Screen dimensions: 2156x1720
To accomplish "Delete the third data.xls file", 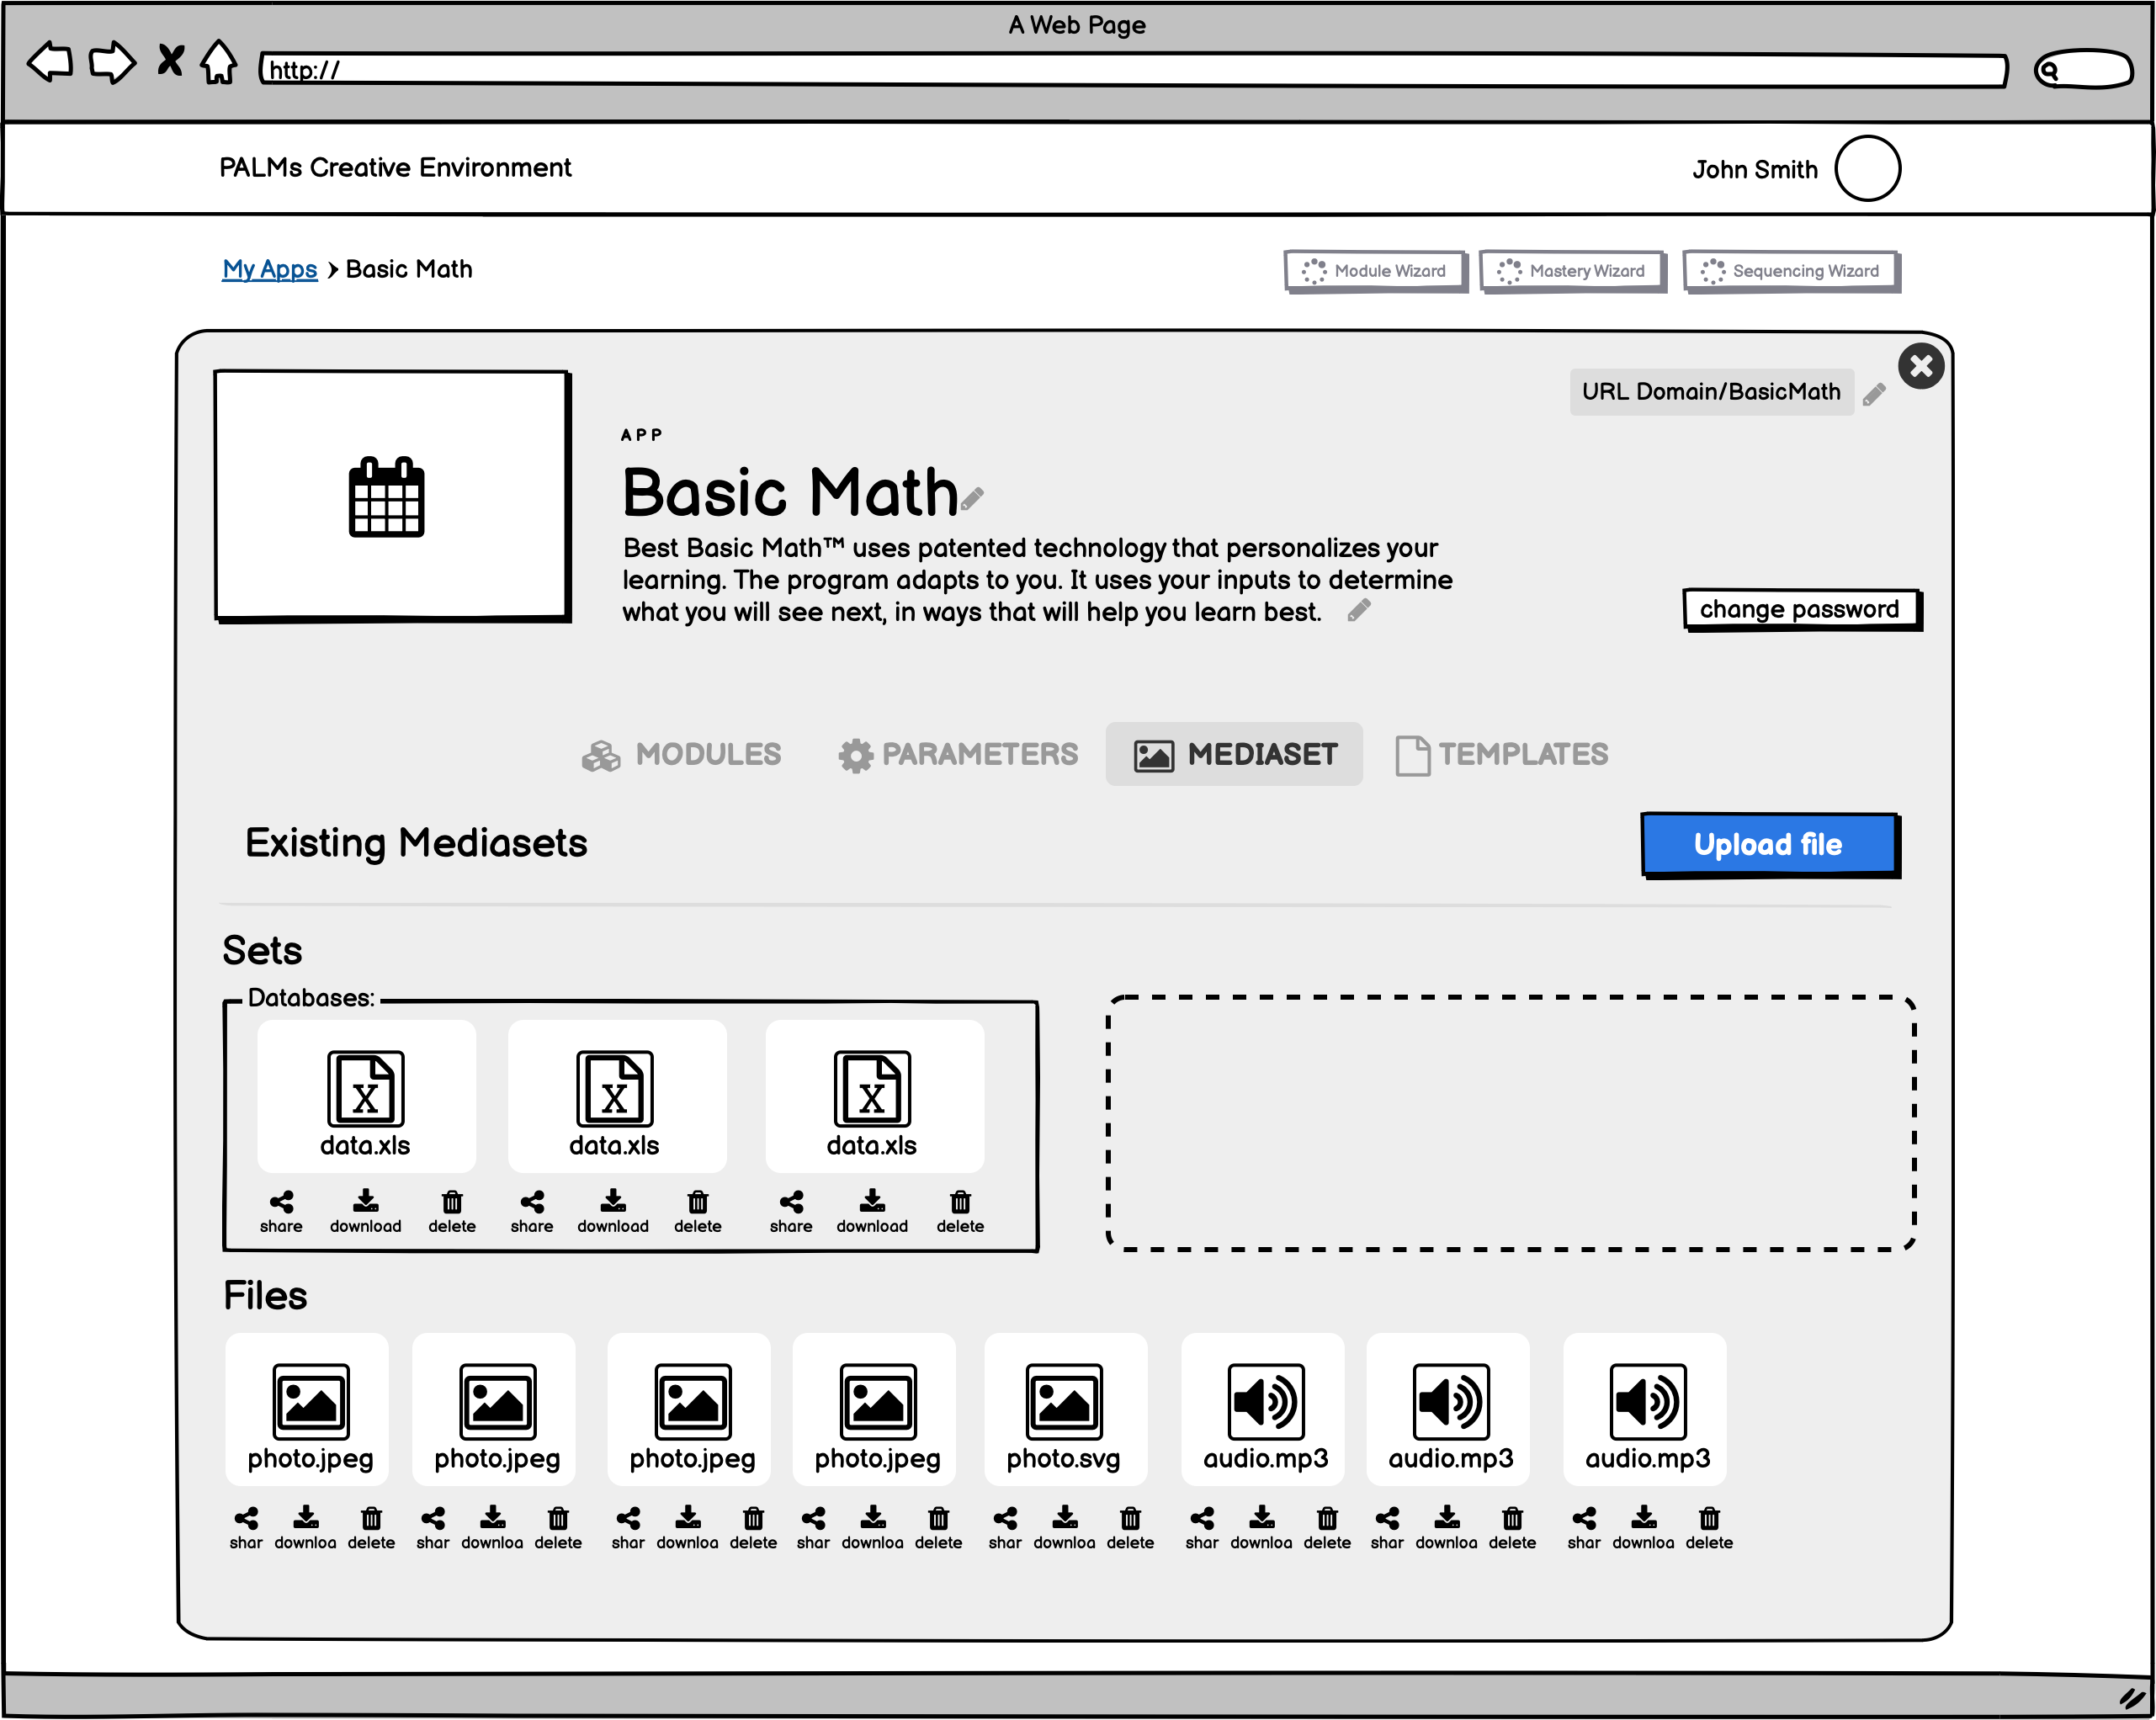I will [x=960, y=1212].
